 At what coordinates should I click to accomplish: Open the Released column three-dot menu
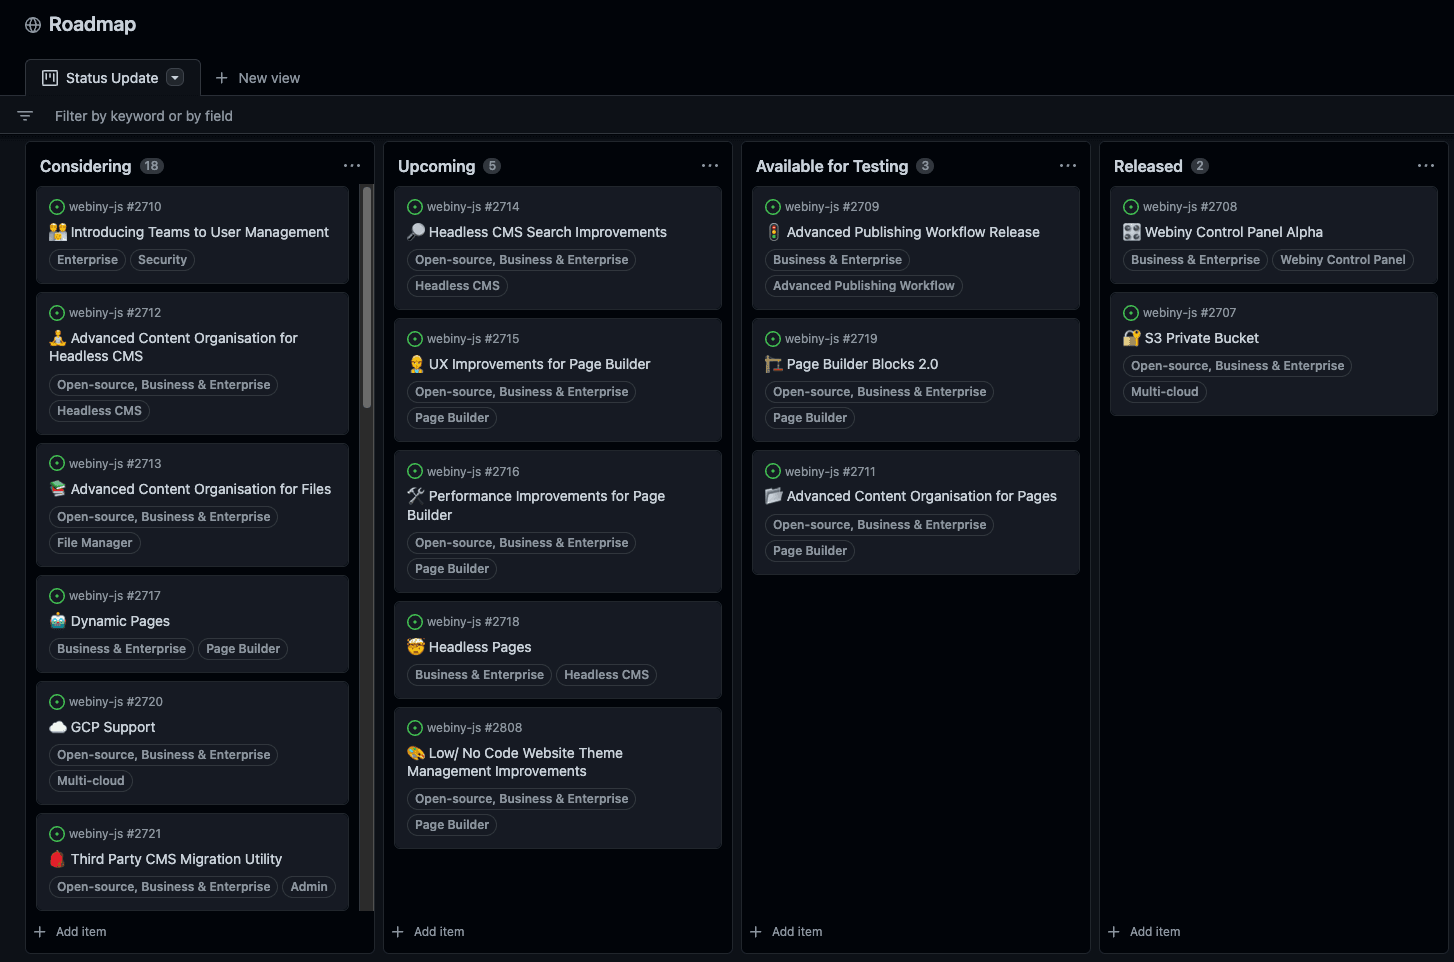[1426, 166]
